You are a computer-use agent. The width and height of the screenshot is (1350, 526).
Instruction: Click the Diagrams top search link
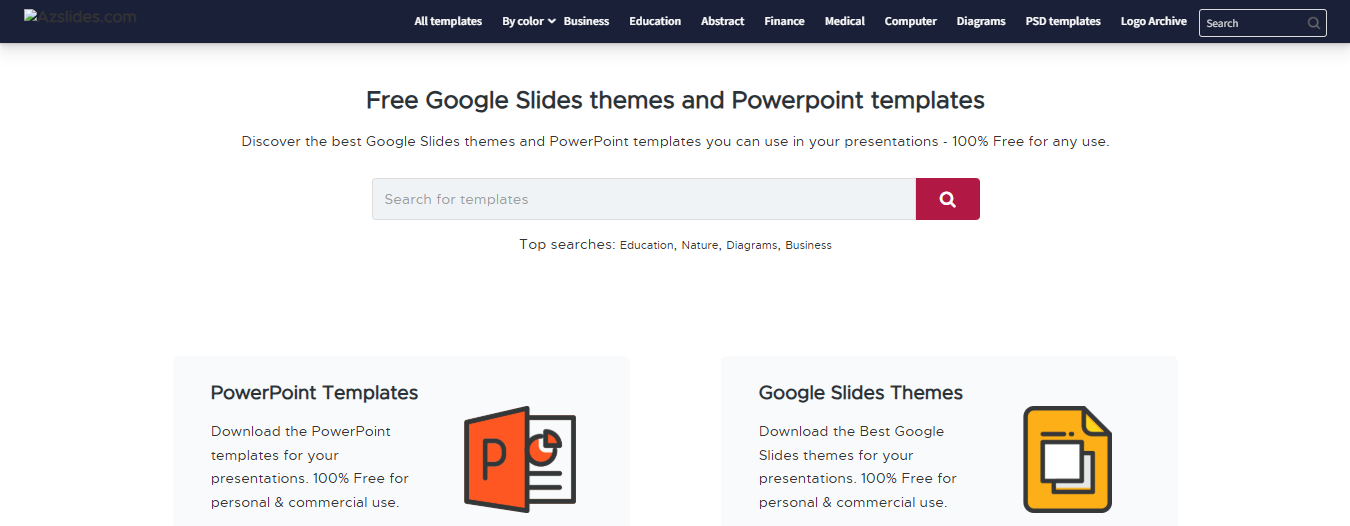click(x=752, y=245)
